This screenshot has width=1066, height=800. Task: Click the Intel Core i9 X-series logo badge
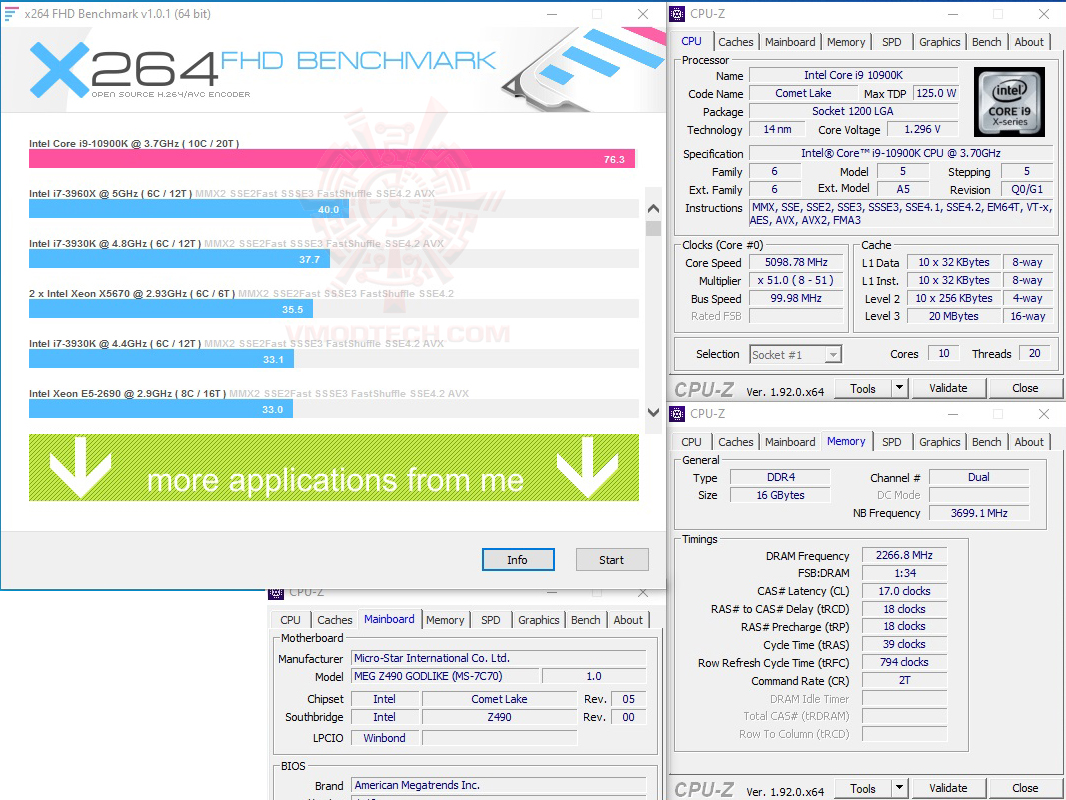1009,101
